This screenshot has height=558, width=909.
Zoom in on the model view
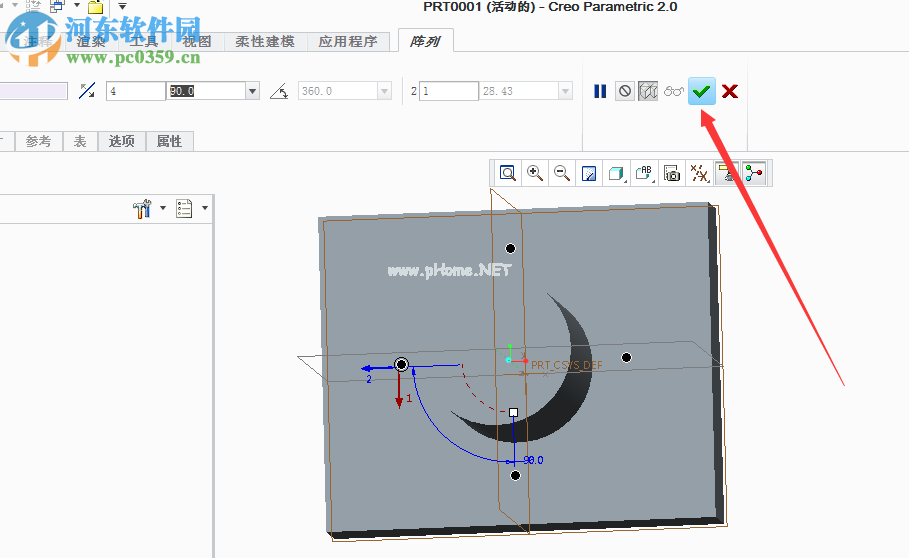click(535, 173)
